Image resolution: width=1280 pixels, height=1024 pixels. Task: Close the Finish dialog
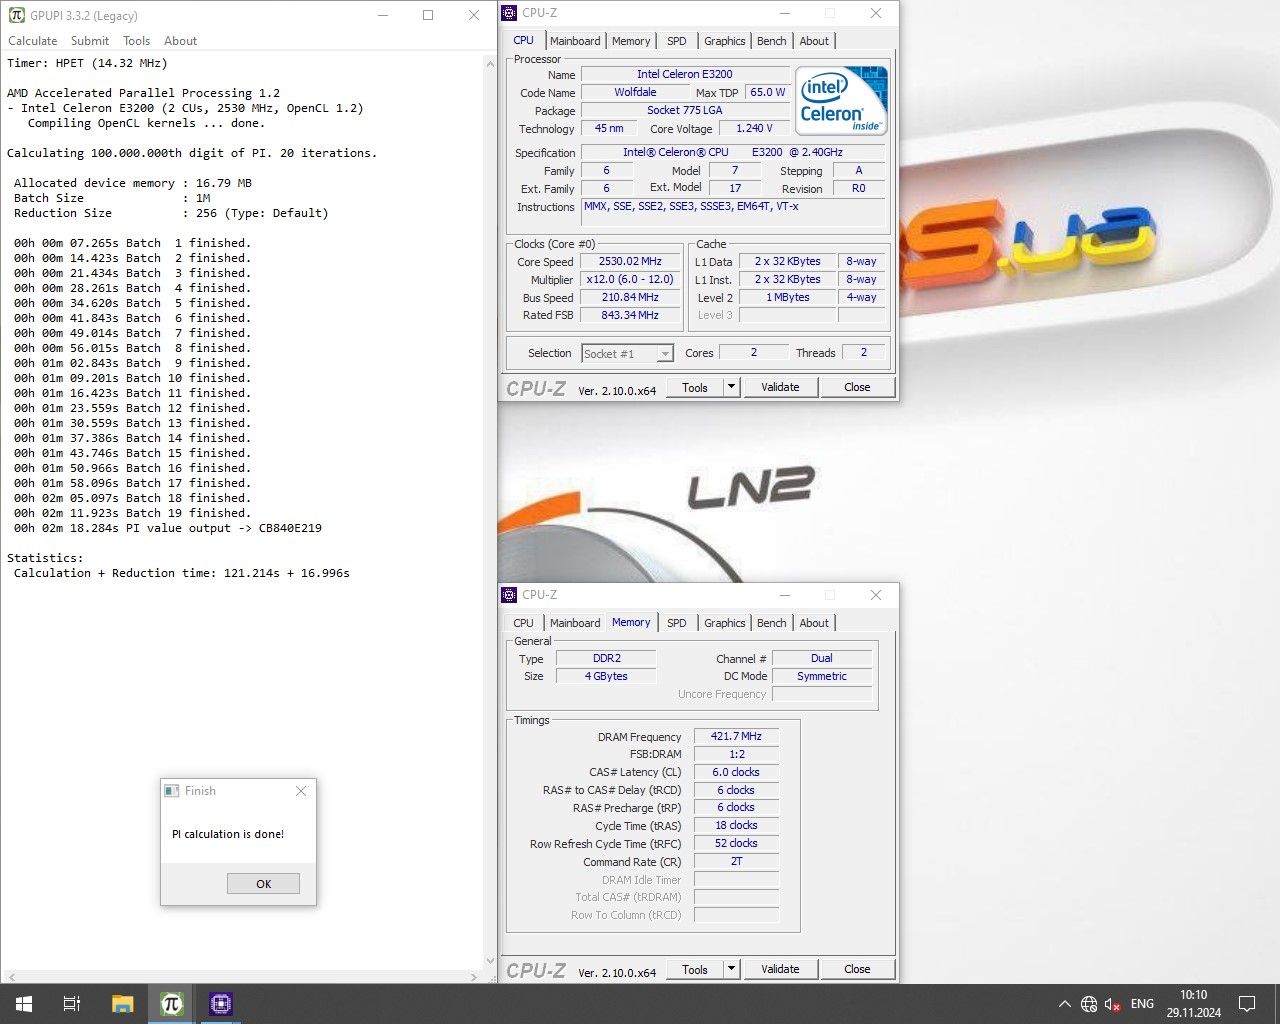tap(301, 791)
